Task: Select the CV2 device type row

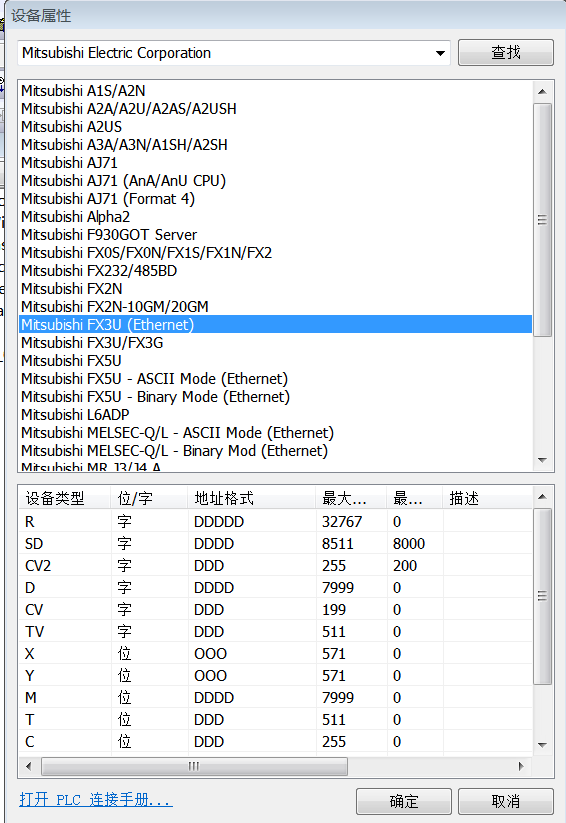Action: tap(276, 566)
